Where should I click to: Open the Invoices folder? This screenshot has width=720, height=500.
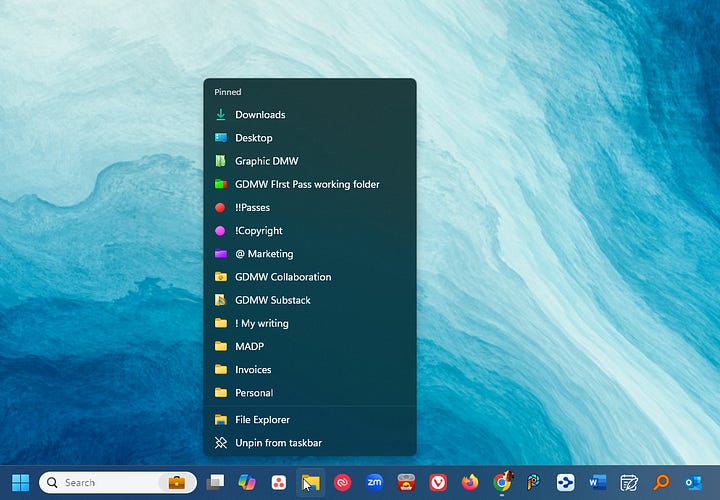tap(310, 370)
